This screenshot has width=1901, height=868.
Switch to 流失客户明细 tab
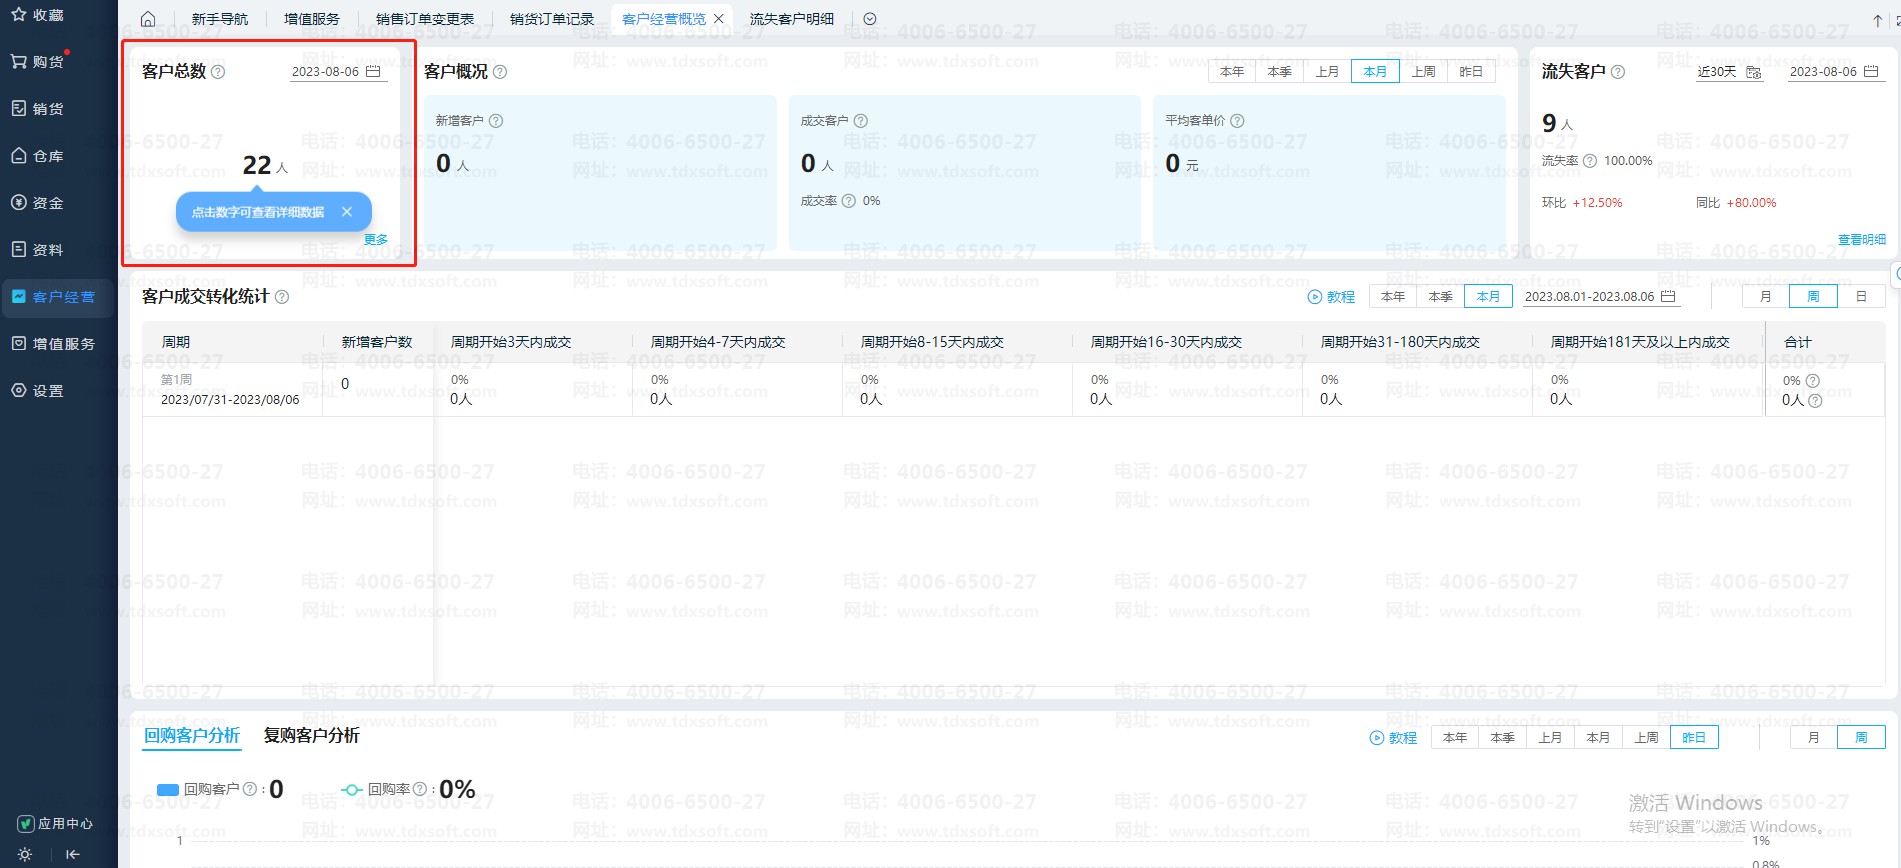791,19
